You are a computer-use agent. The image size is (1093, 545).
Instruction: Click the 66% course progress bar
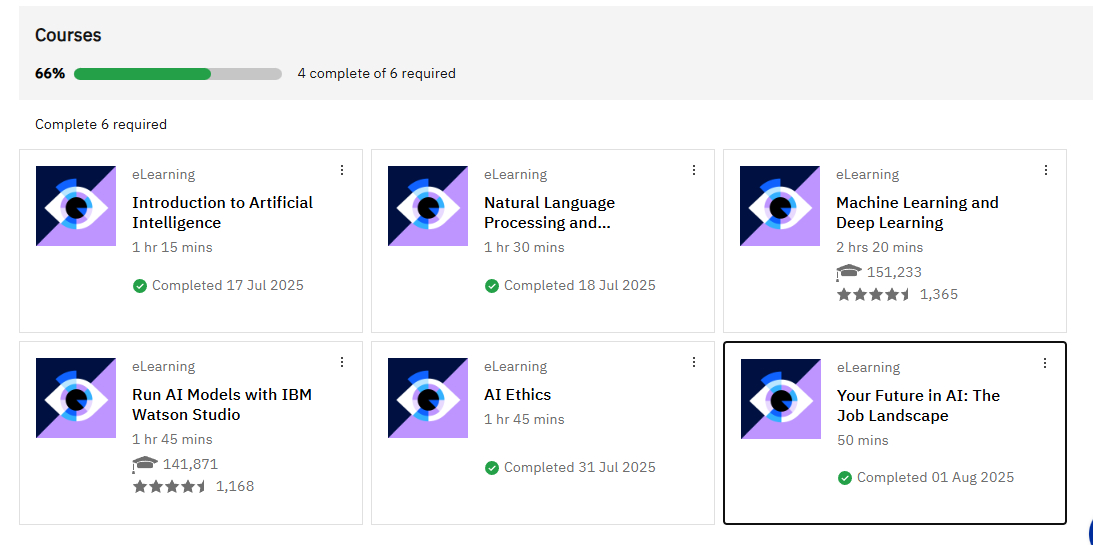(x=178, y=74)
